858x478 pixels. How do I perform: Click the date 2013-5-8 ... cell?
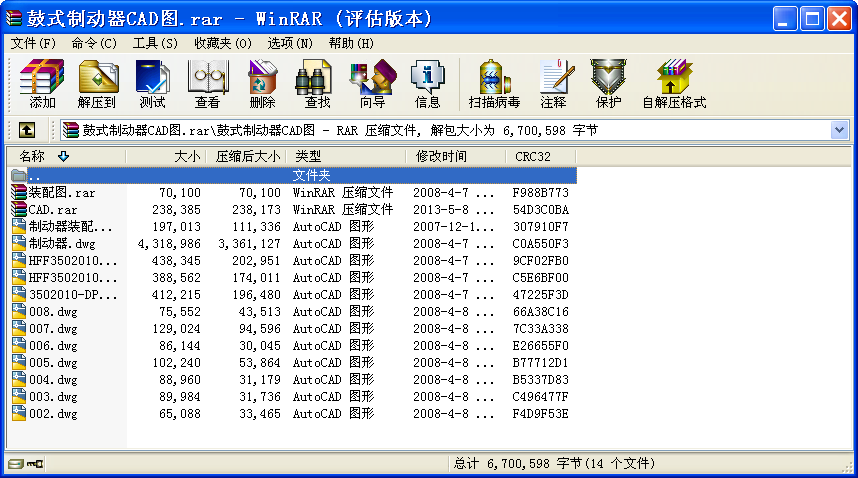tap(454, 209)
